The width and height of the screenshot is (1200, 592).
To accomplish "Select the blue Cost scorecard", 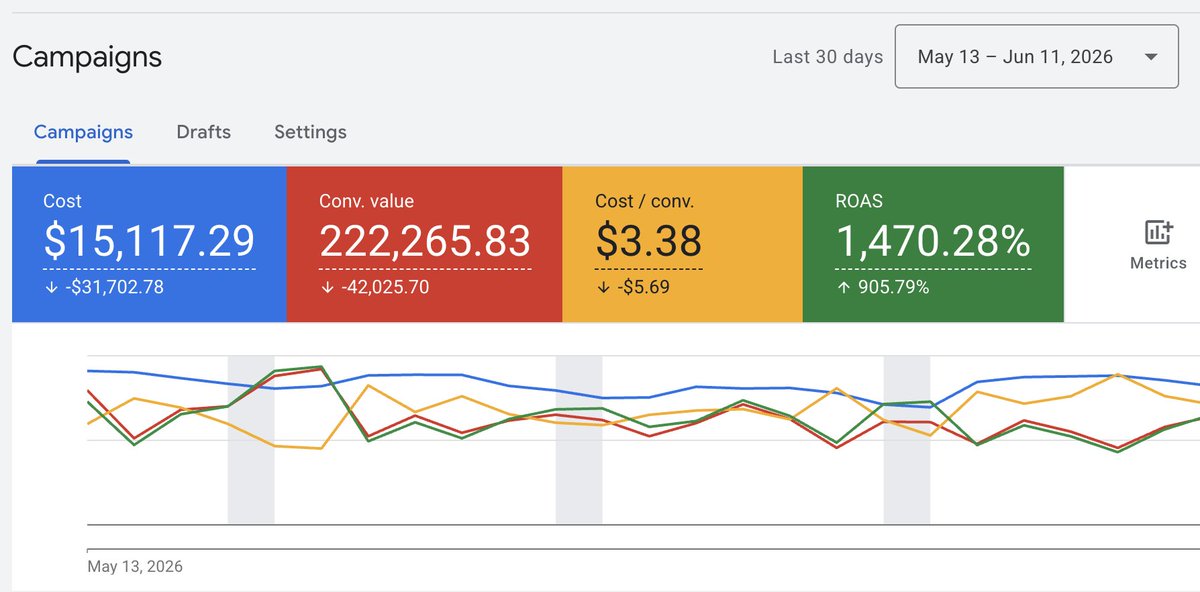I will pos(149,245).
